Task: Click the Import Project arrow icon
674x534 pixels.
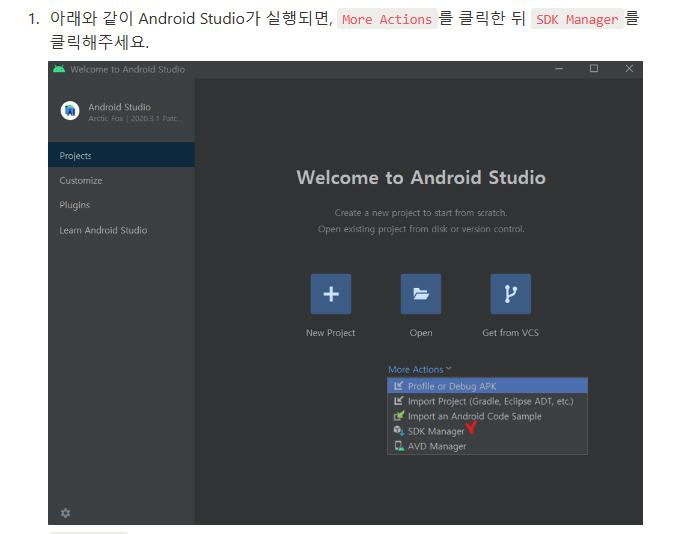Action: [x=399, y=401]
